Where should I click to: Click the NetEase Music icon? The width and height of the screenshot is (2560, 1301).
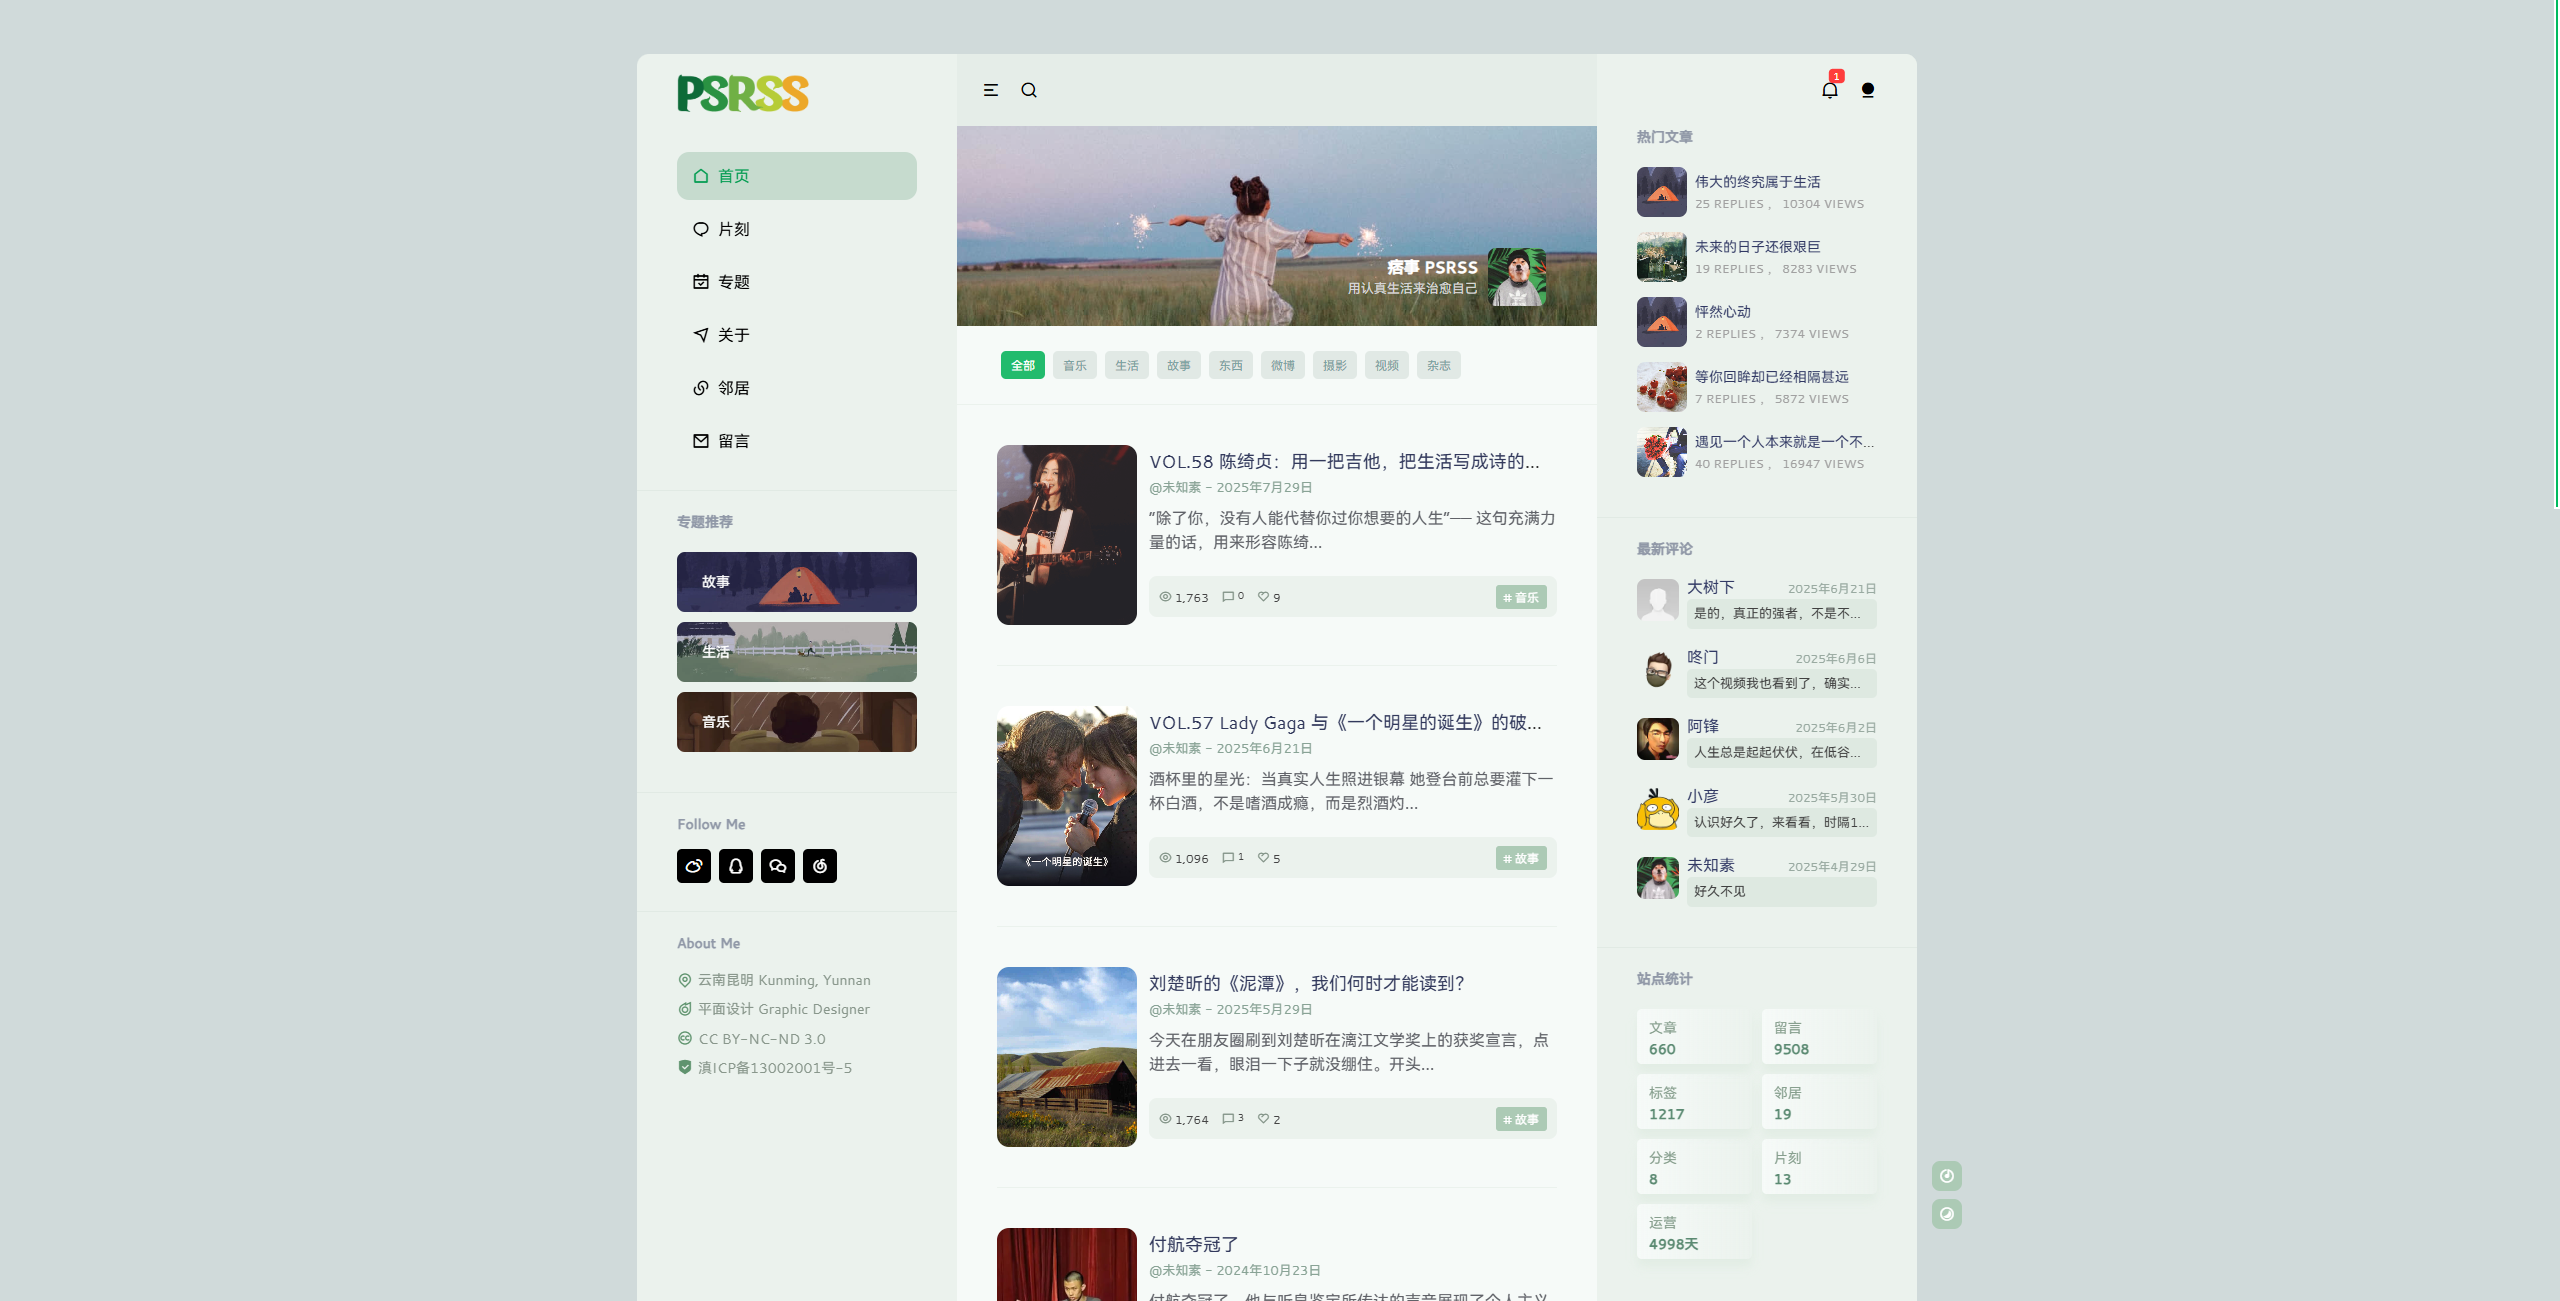820,866
